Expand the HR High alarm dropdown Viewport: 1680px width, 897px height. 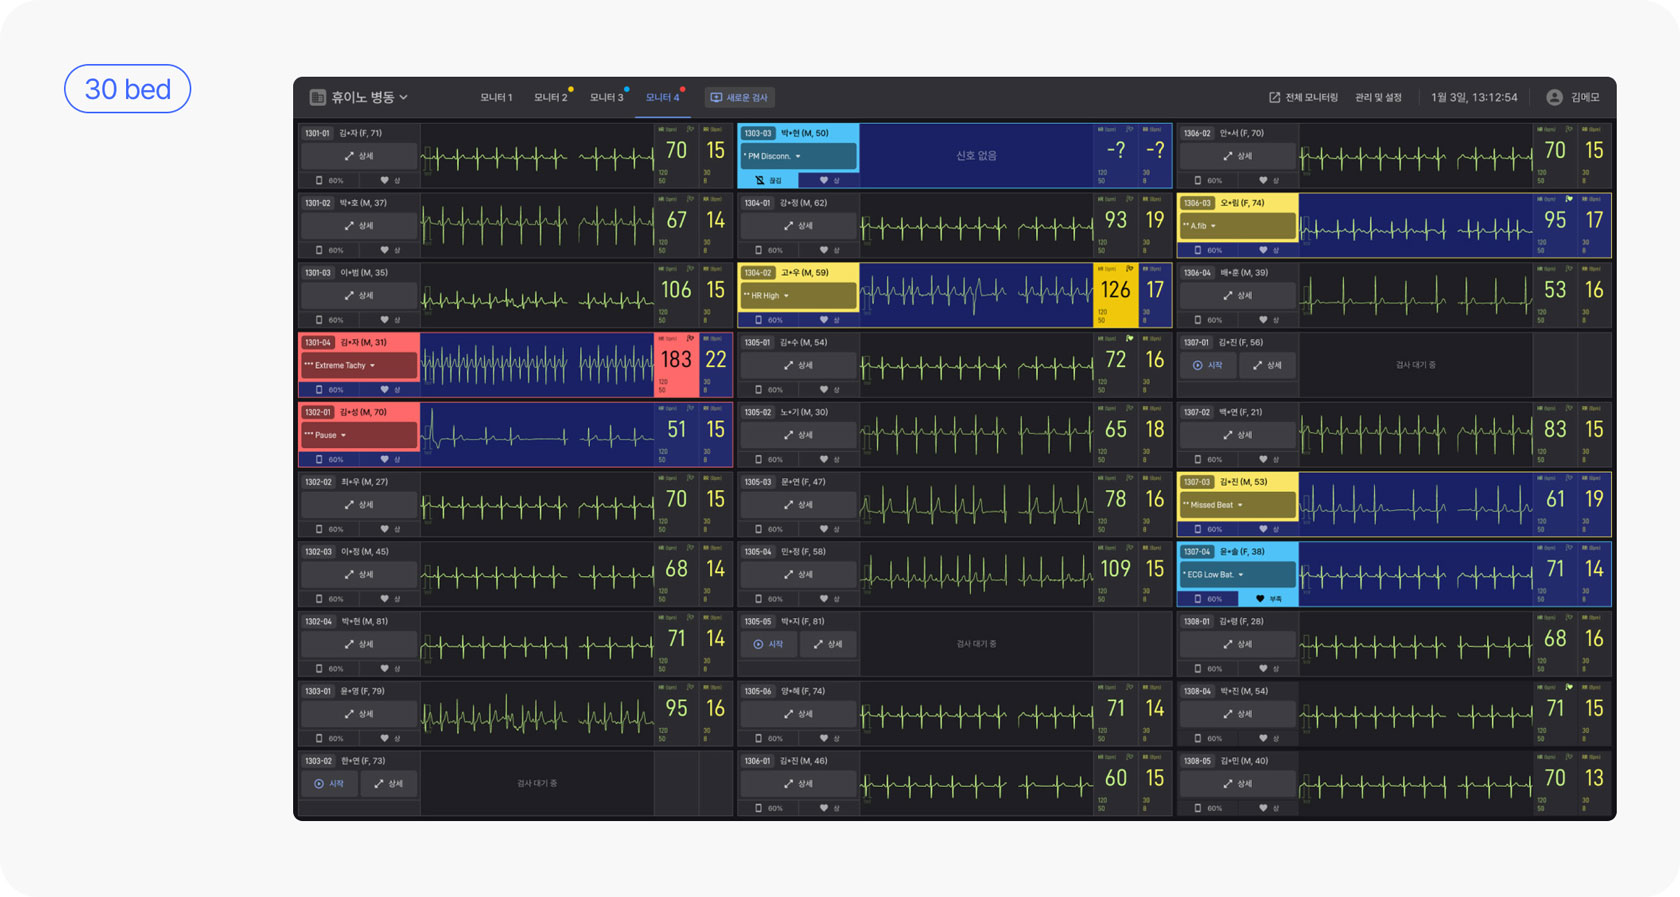pyautogui.click(x=786, y=296)
